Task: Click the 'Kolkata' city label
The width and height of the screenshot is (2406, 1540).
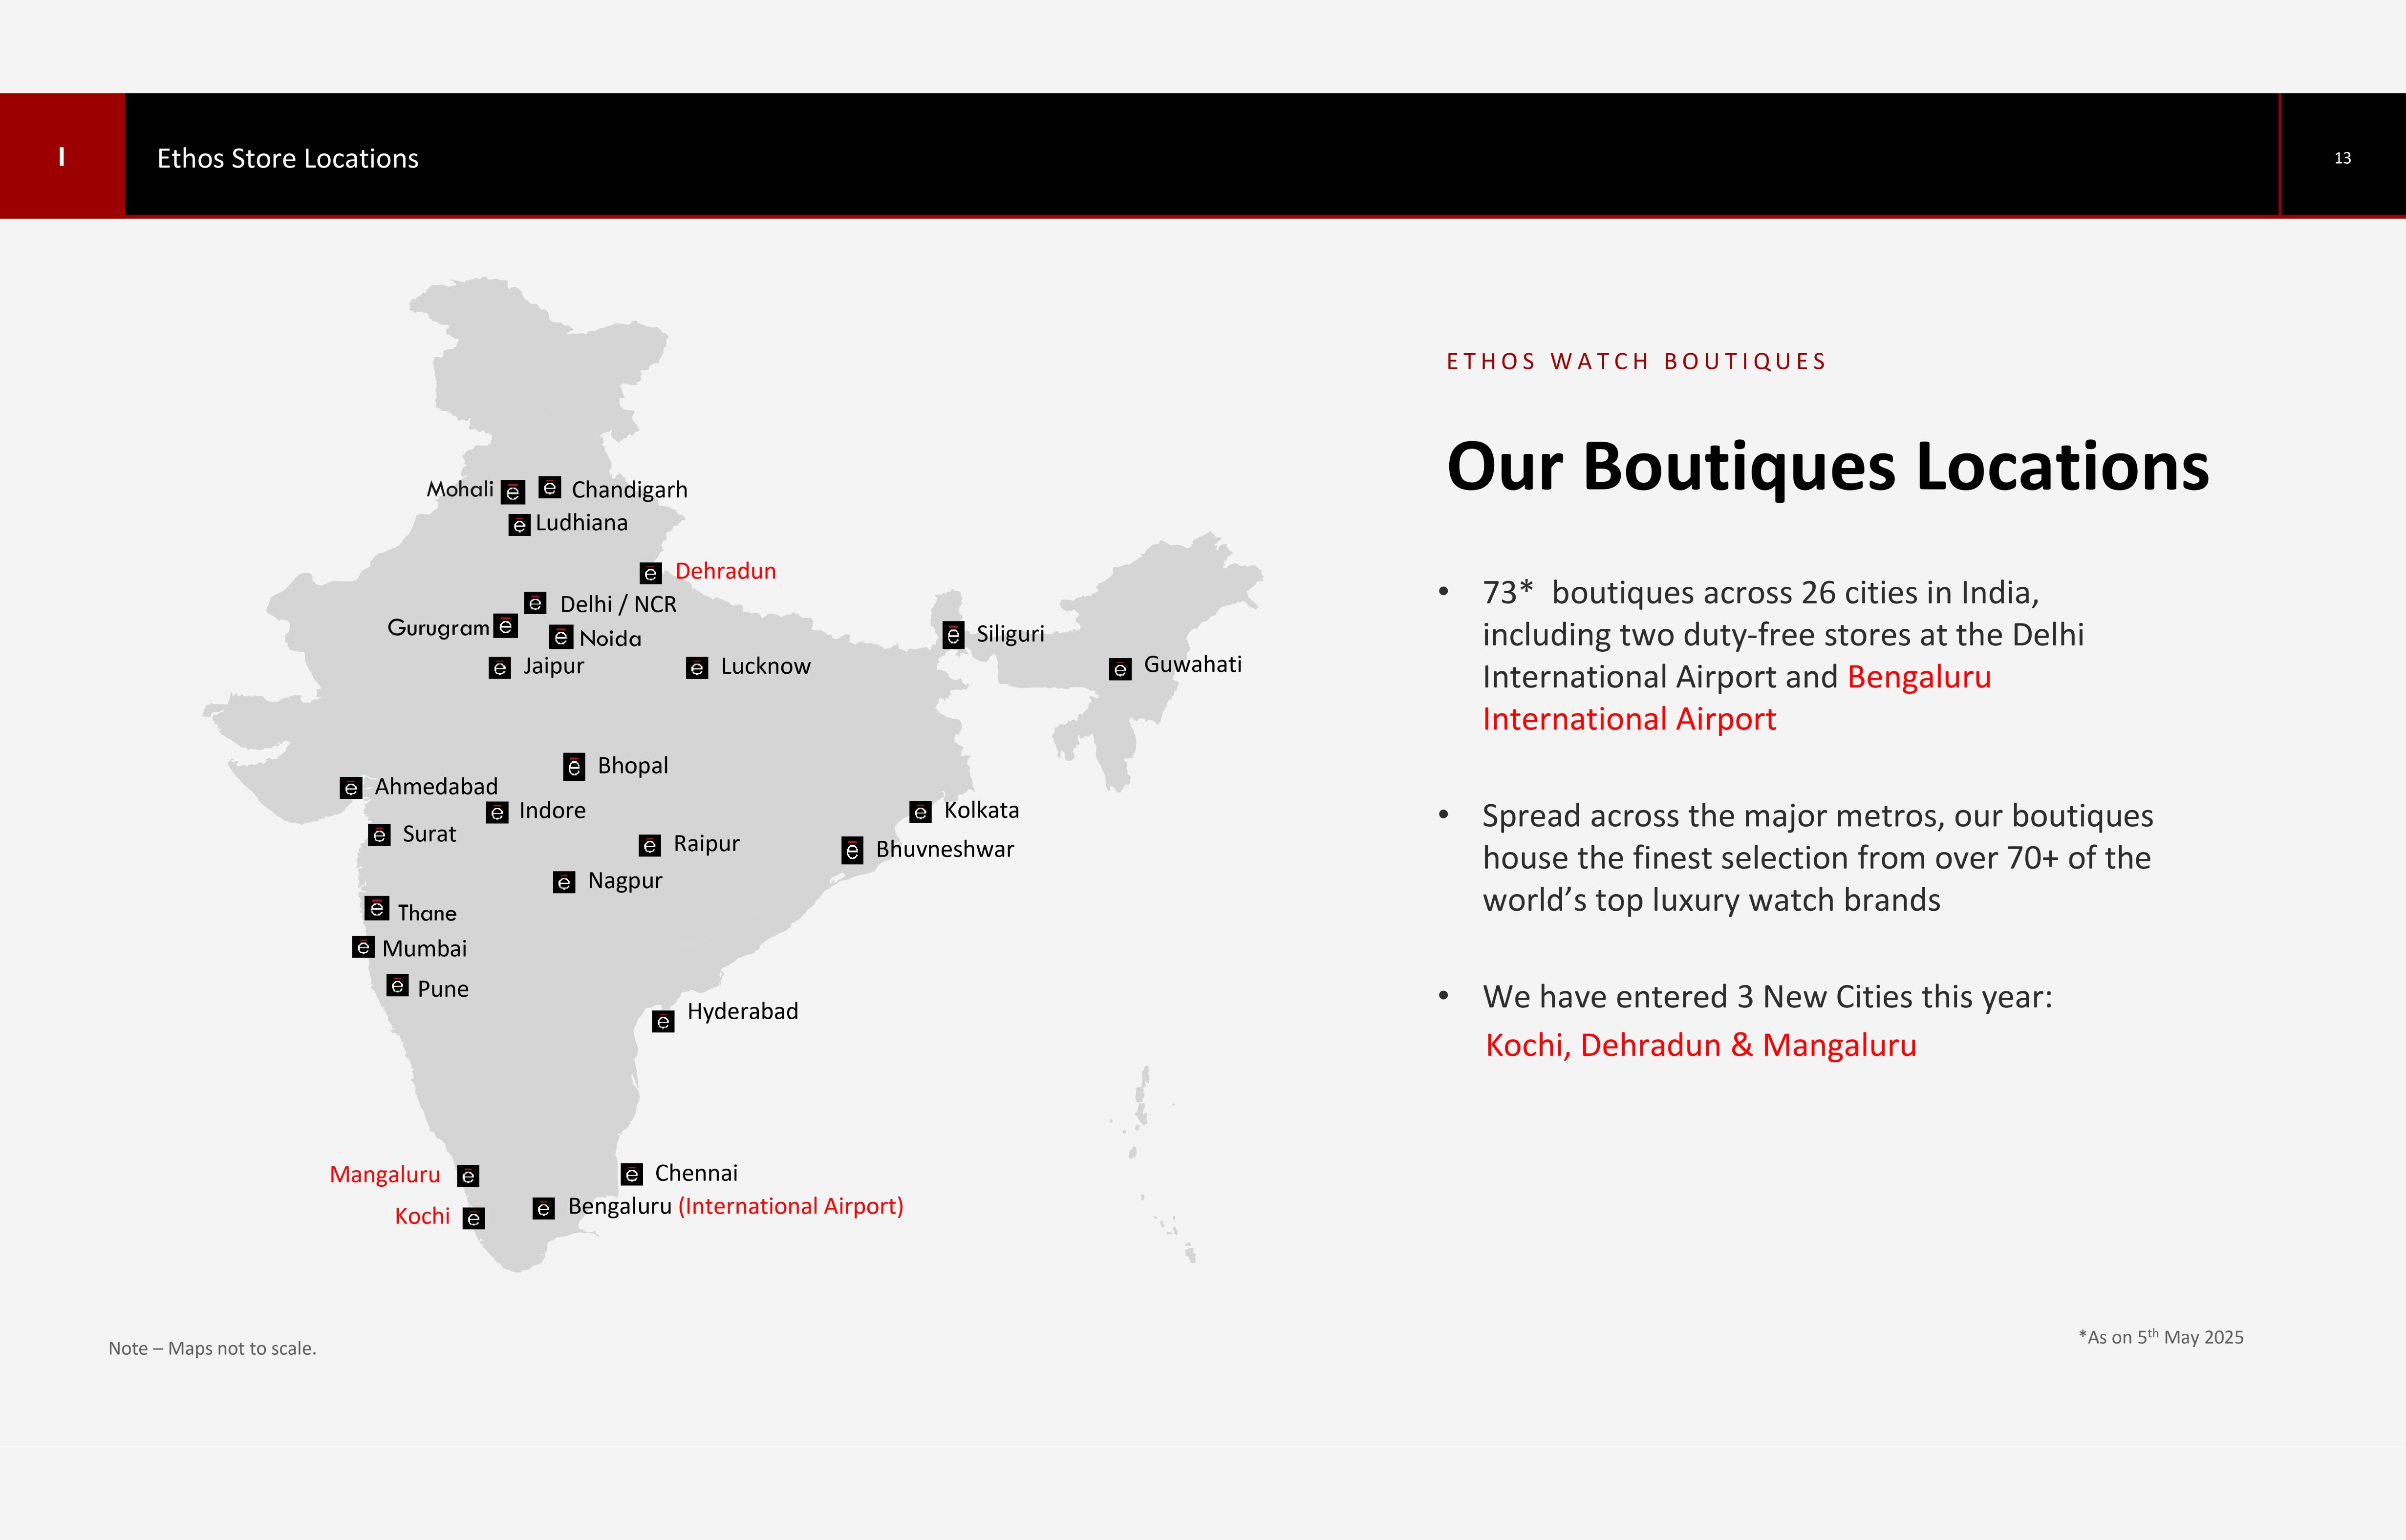Action: pos(982,810)
